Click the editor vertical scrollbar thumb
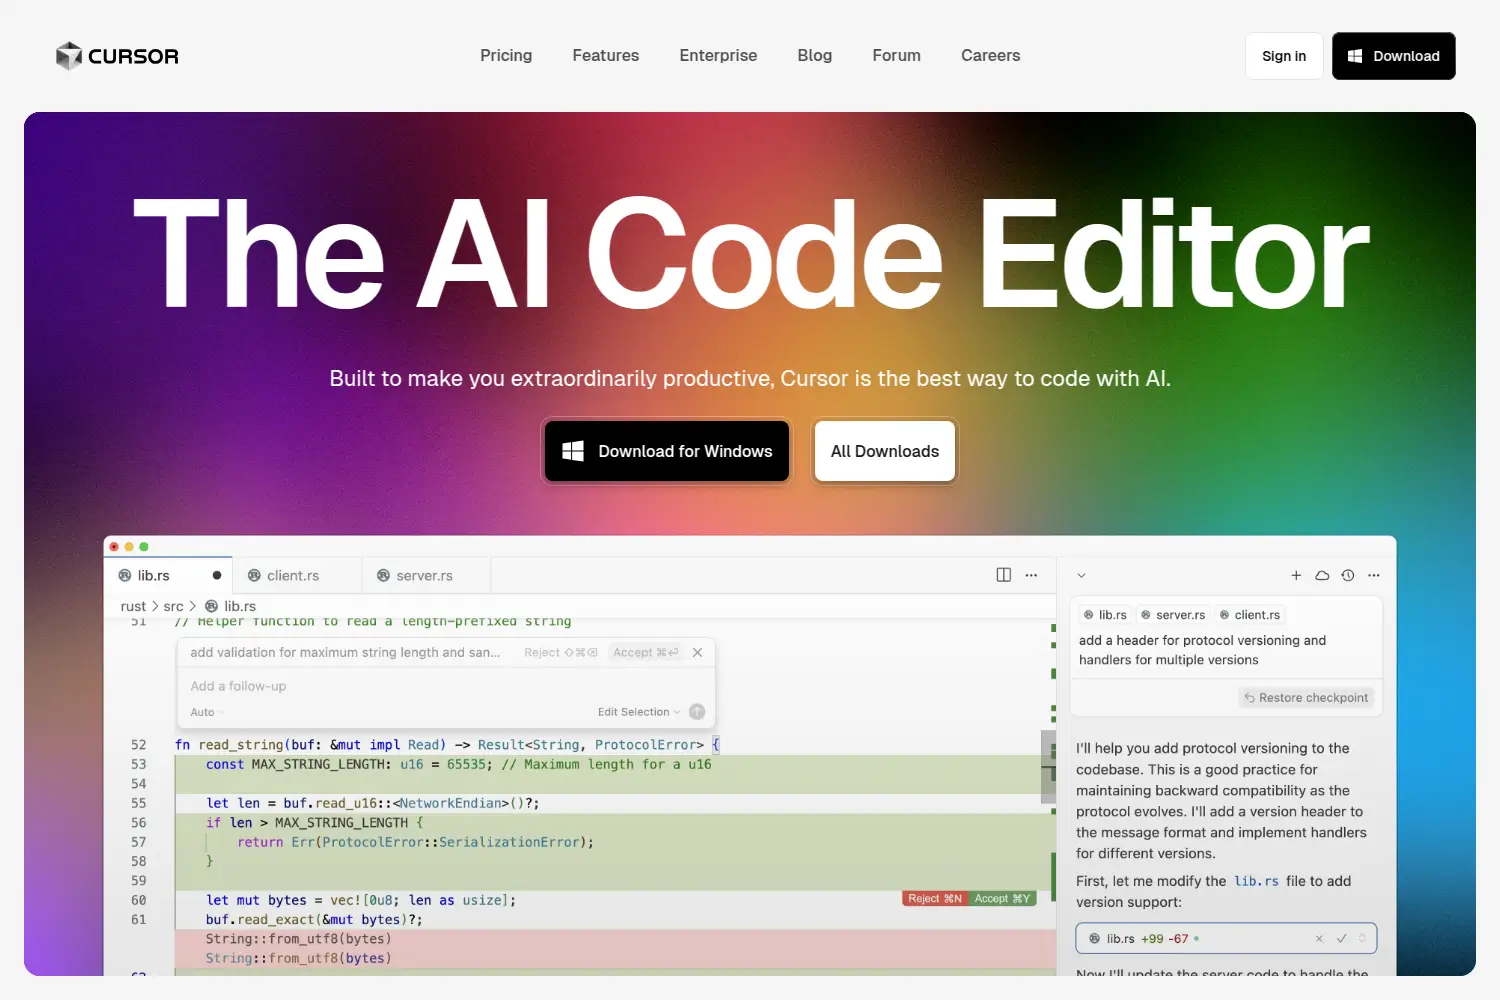Viewport: 1500px width, 1000px height. pos(1048,767)
